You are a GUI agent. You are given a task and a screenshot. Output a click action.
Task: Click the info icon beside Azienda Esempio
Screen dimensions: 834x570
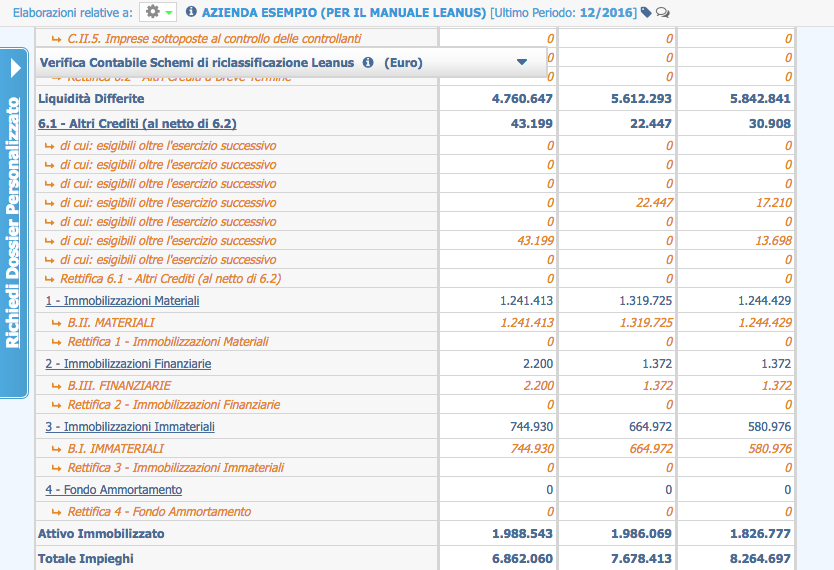tap(191, 12)
